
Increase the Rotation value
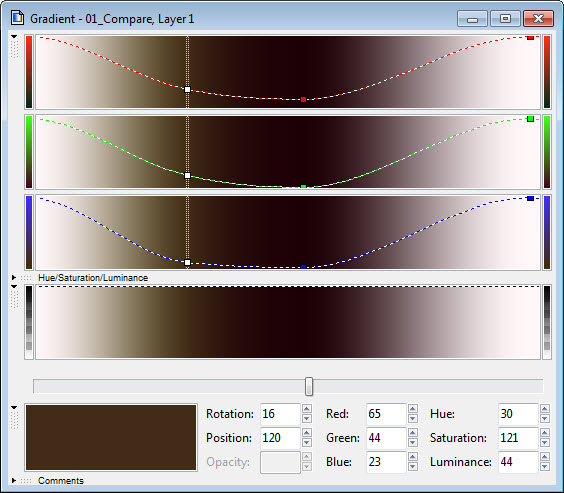click(x=306, y=409)
